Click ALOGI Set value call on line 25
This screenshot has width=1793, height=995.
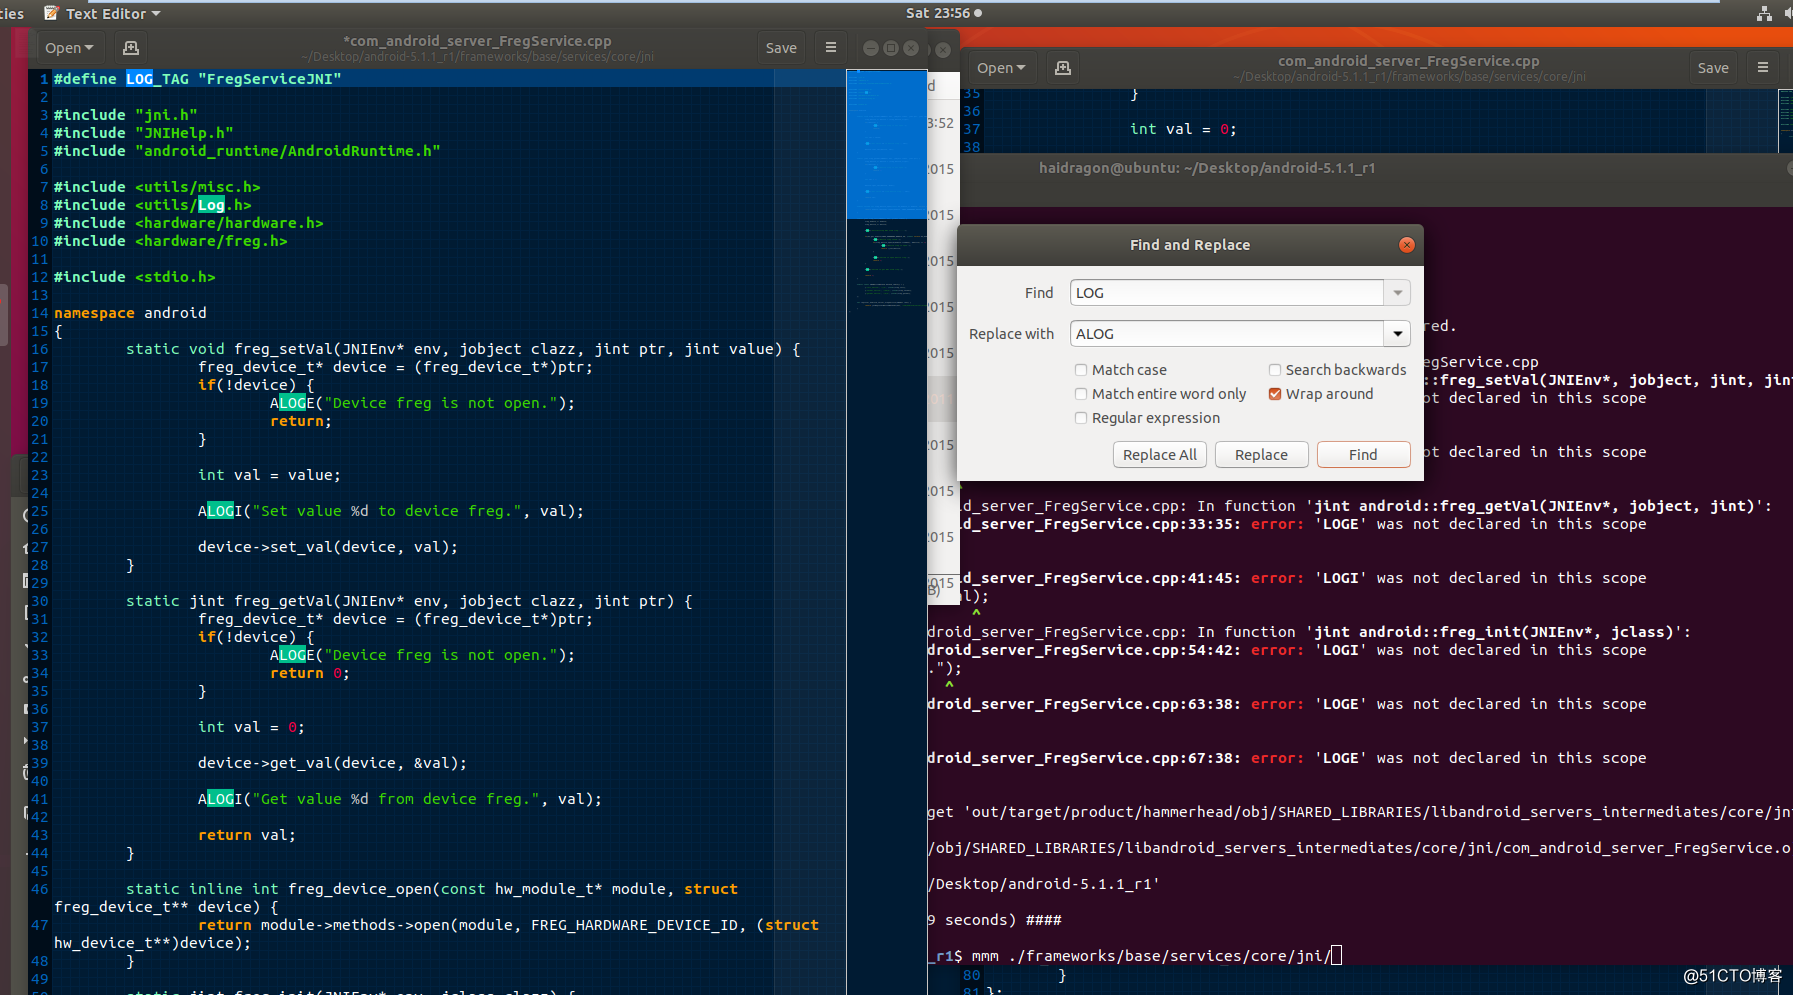click(390, 511)
